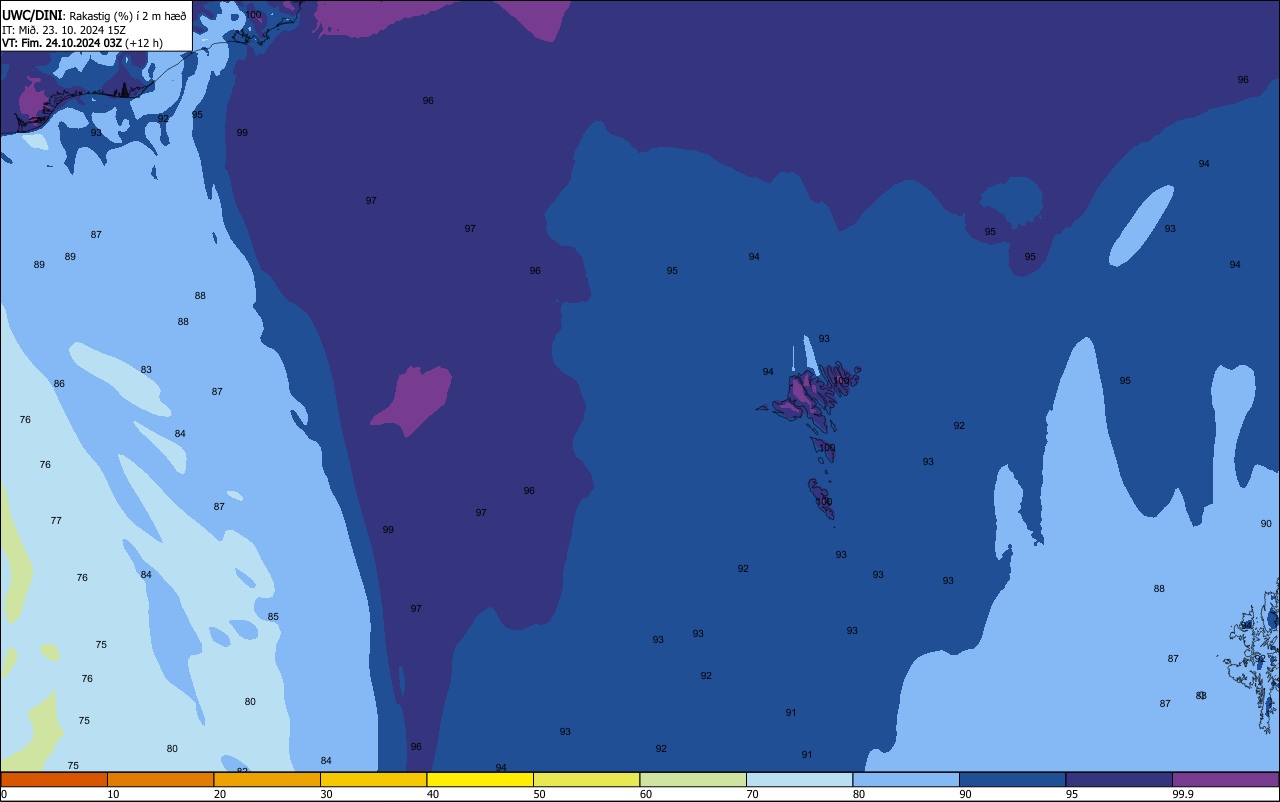
Task: Click the '60' legend scale label
Action: (x=646, y=794)
